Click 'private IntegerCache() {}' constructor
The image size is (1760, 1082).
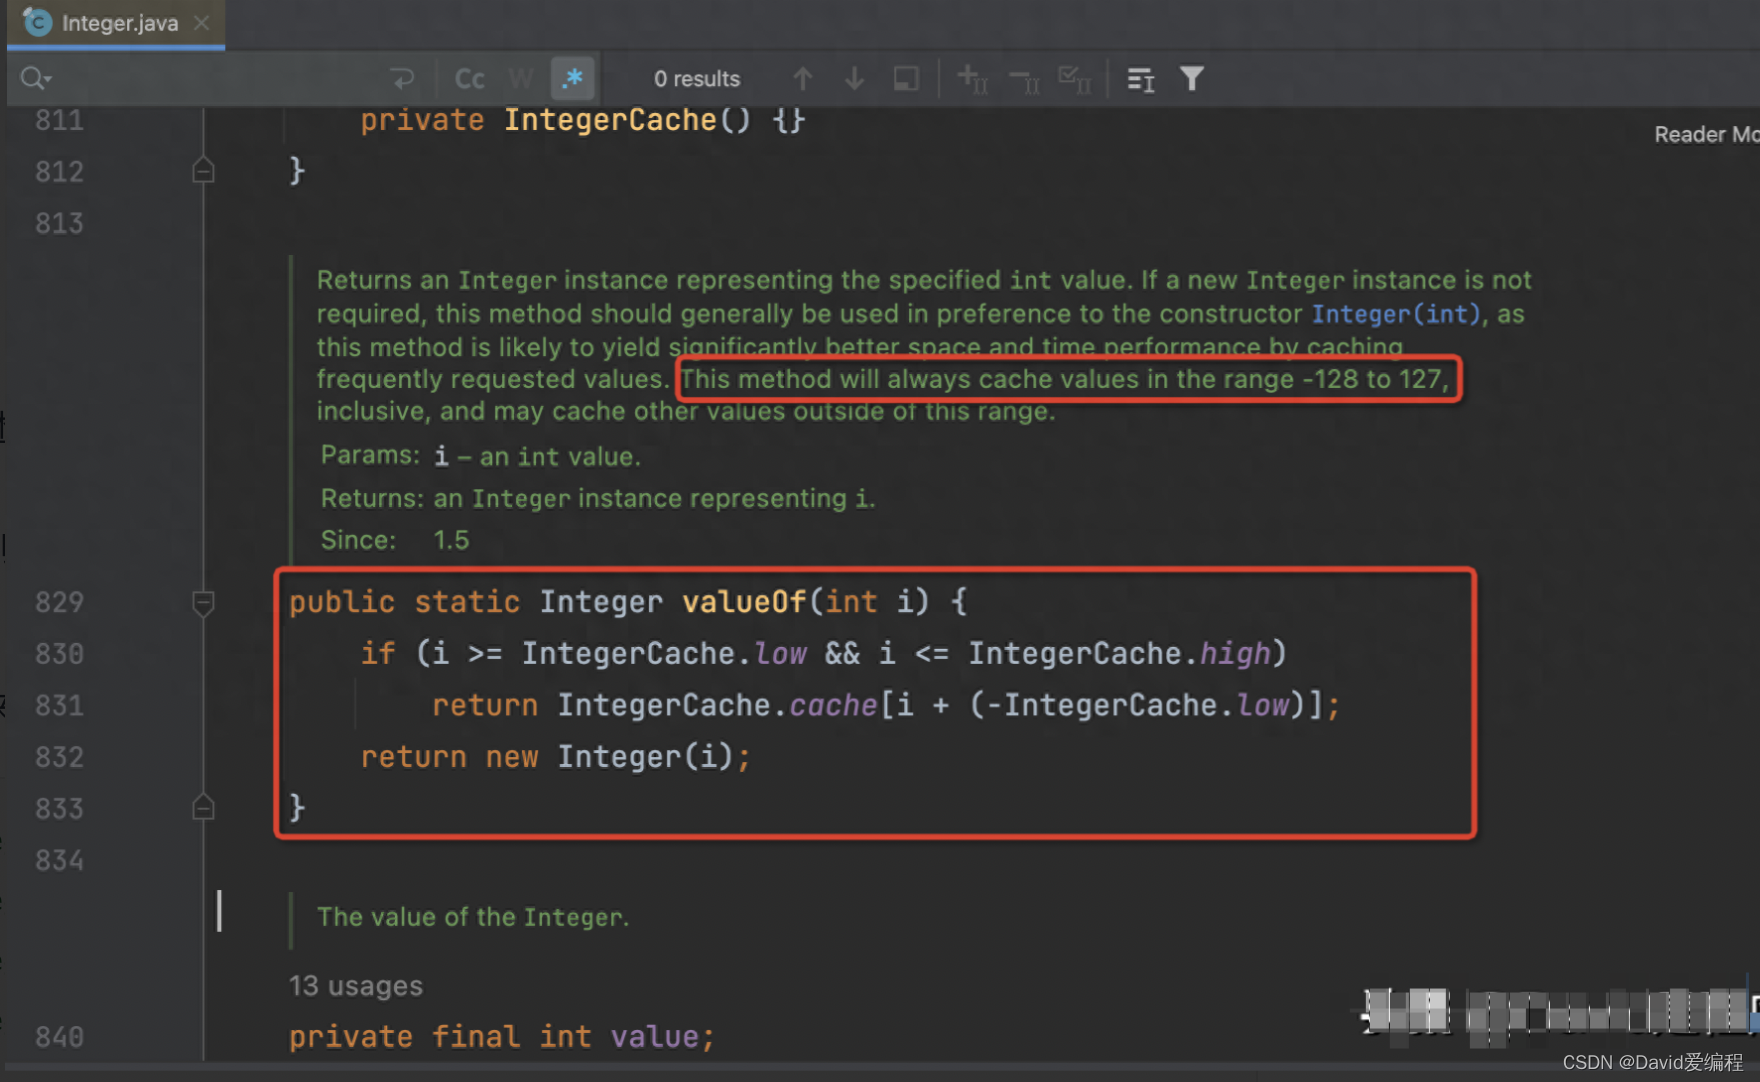(583, 120)
